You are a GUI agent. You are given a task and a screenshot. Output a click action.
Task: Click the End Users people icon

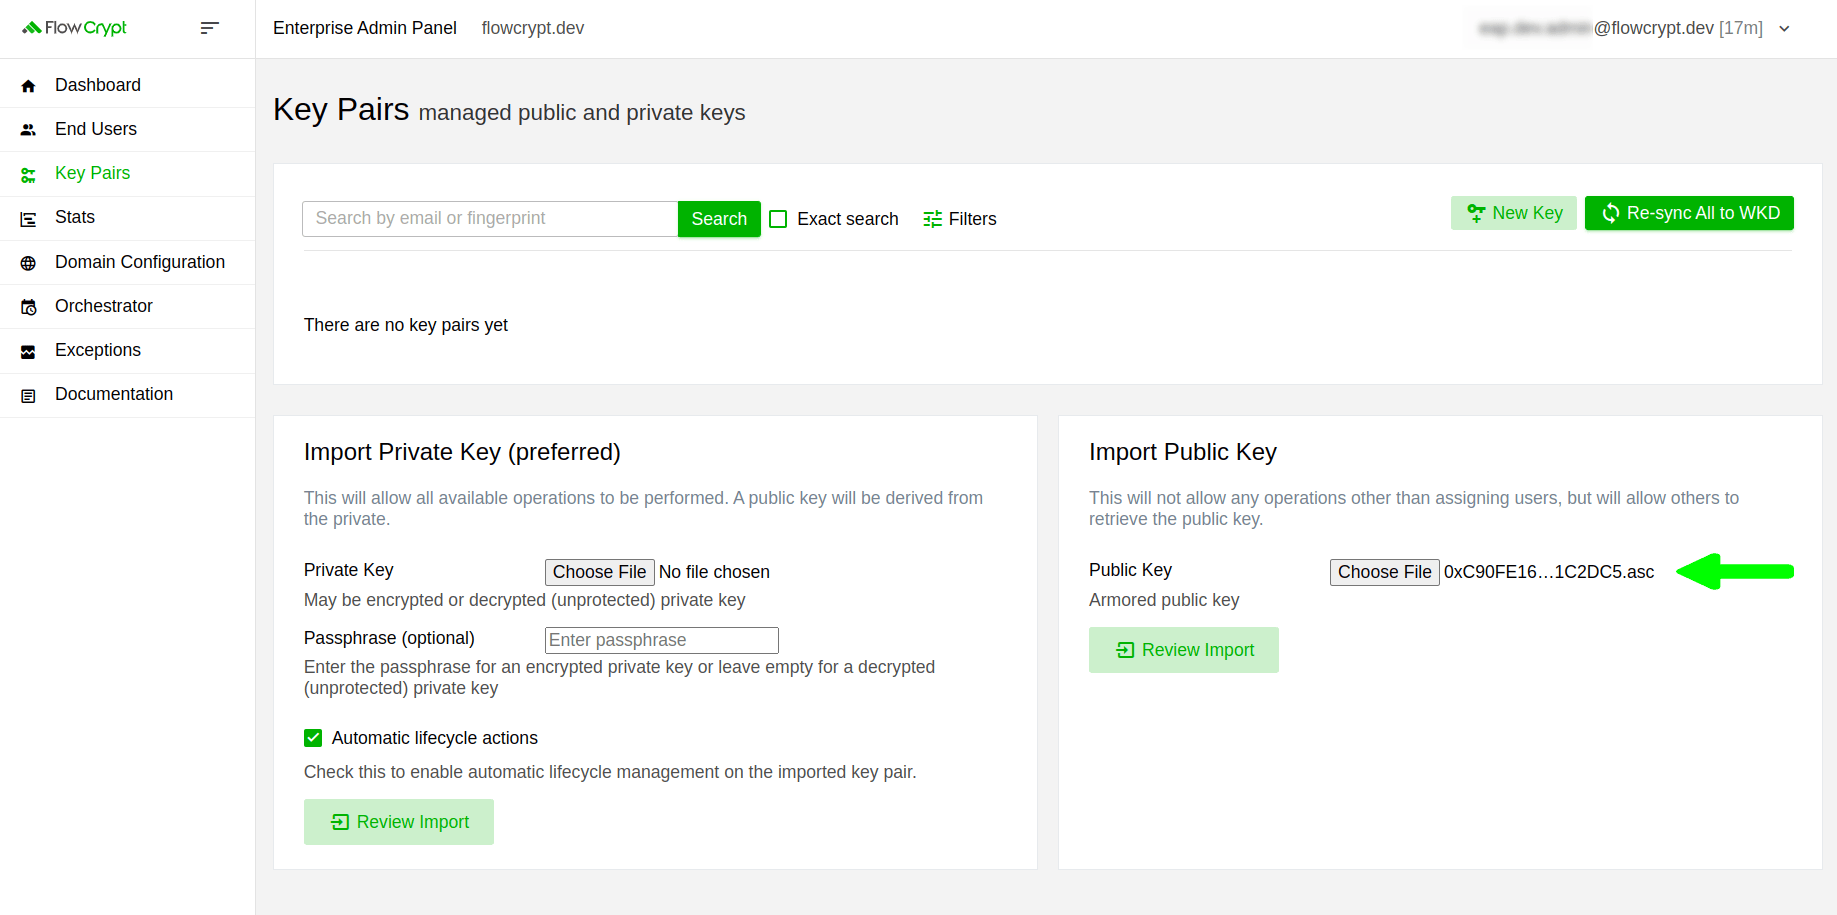[x=28, y=130]
